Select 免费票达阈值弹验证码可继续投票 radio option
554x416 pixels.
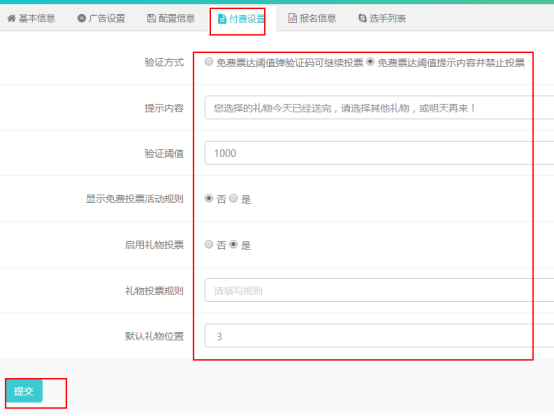coord(209,61)
